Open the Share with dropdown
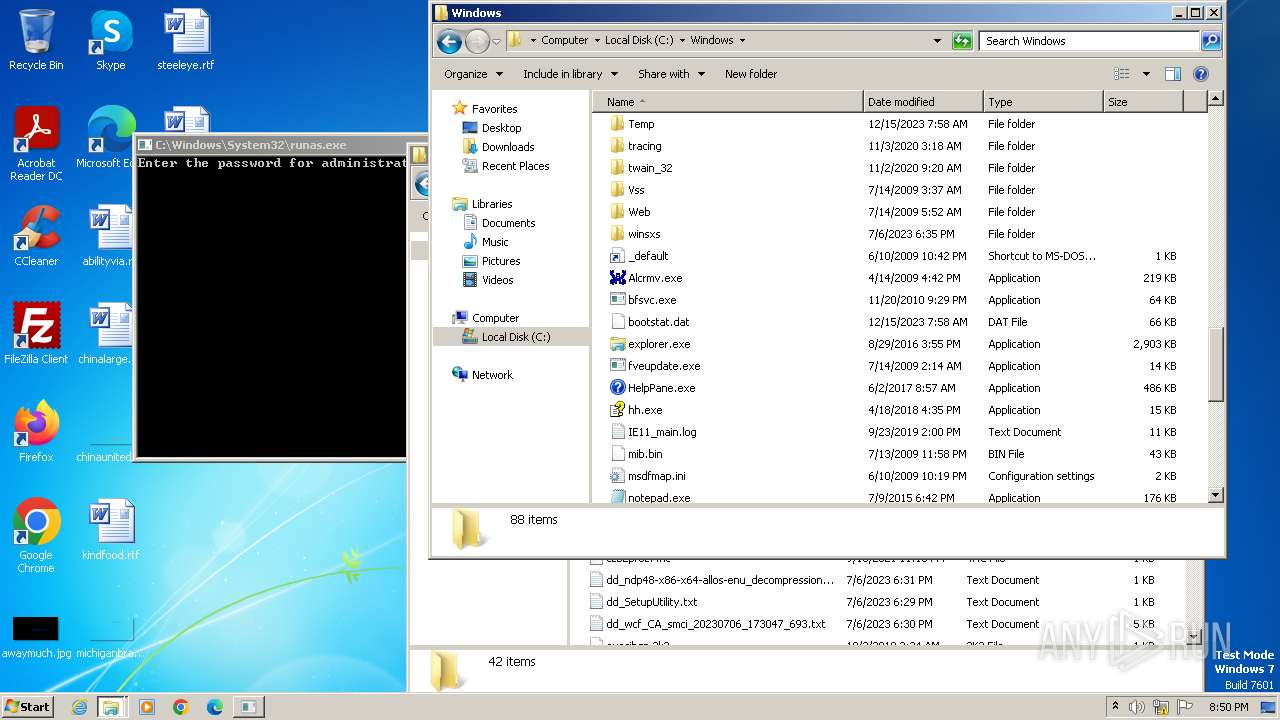 click(671, 74)
